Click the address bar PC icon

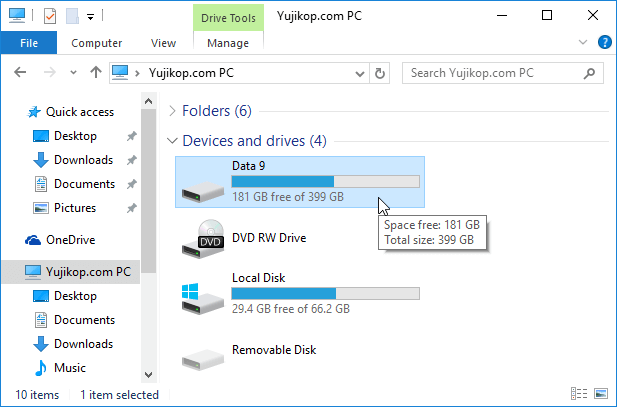click(x=120, y=73)
